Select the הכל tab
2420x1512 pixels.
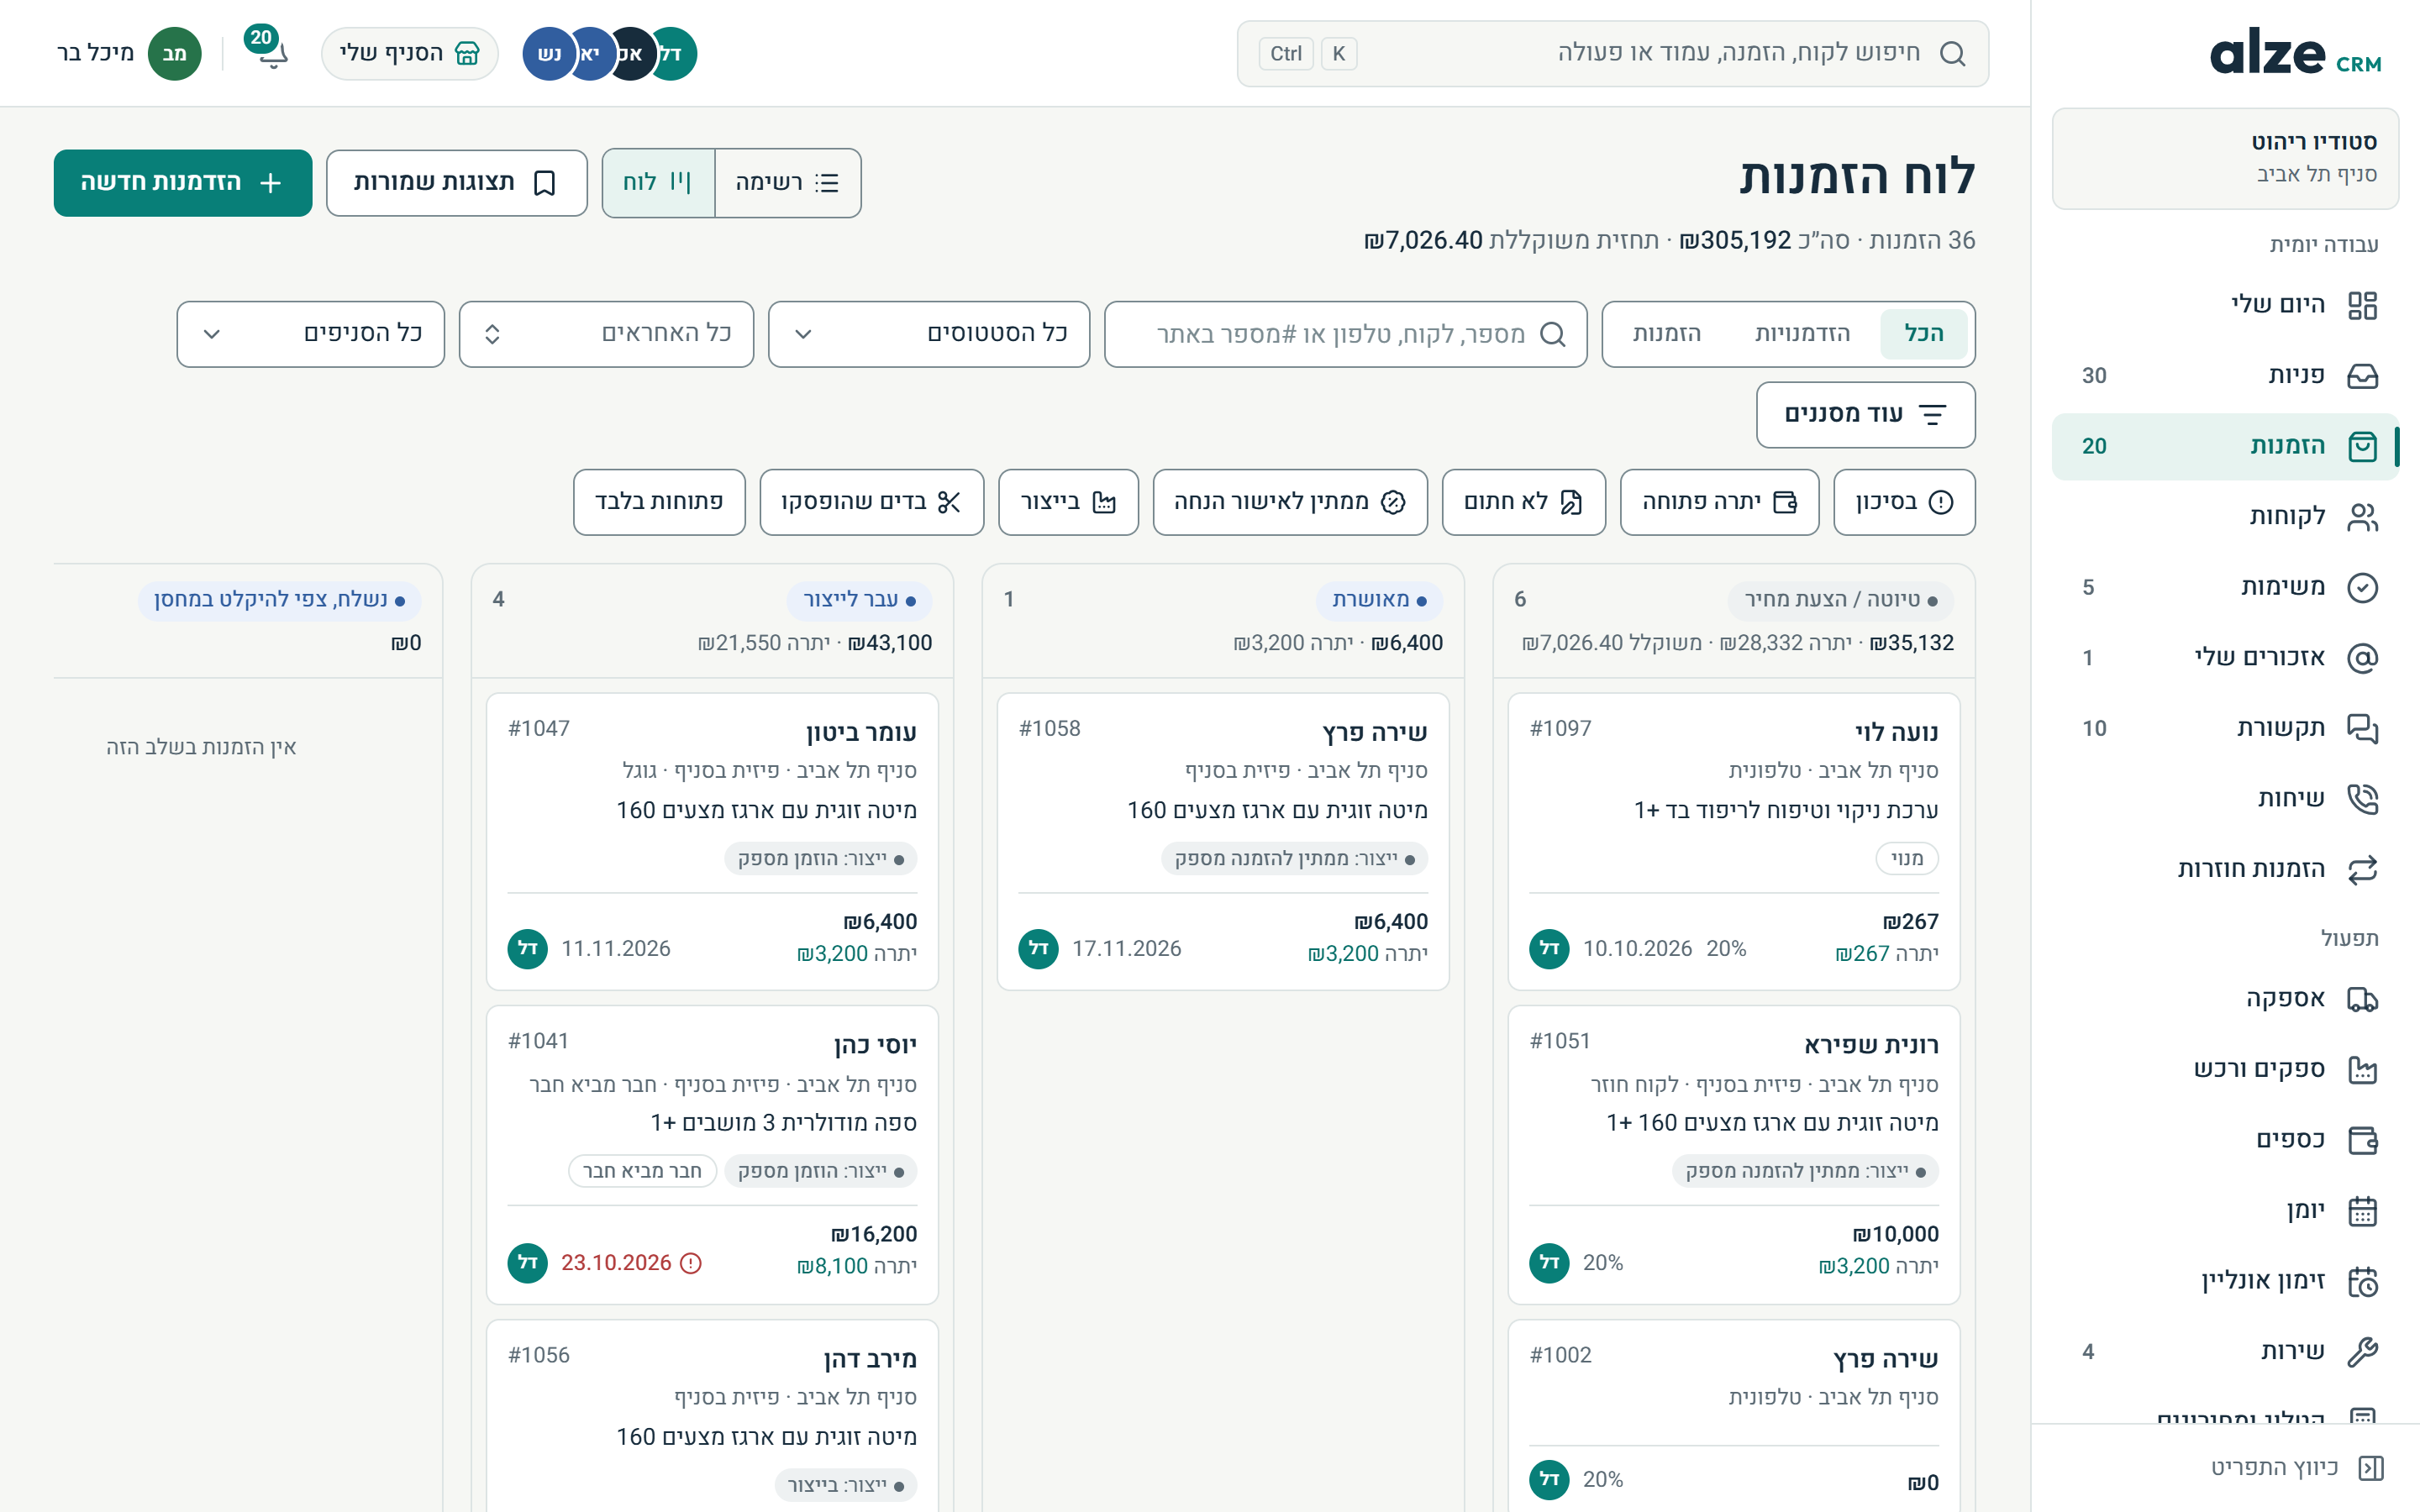point(1923,334)
